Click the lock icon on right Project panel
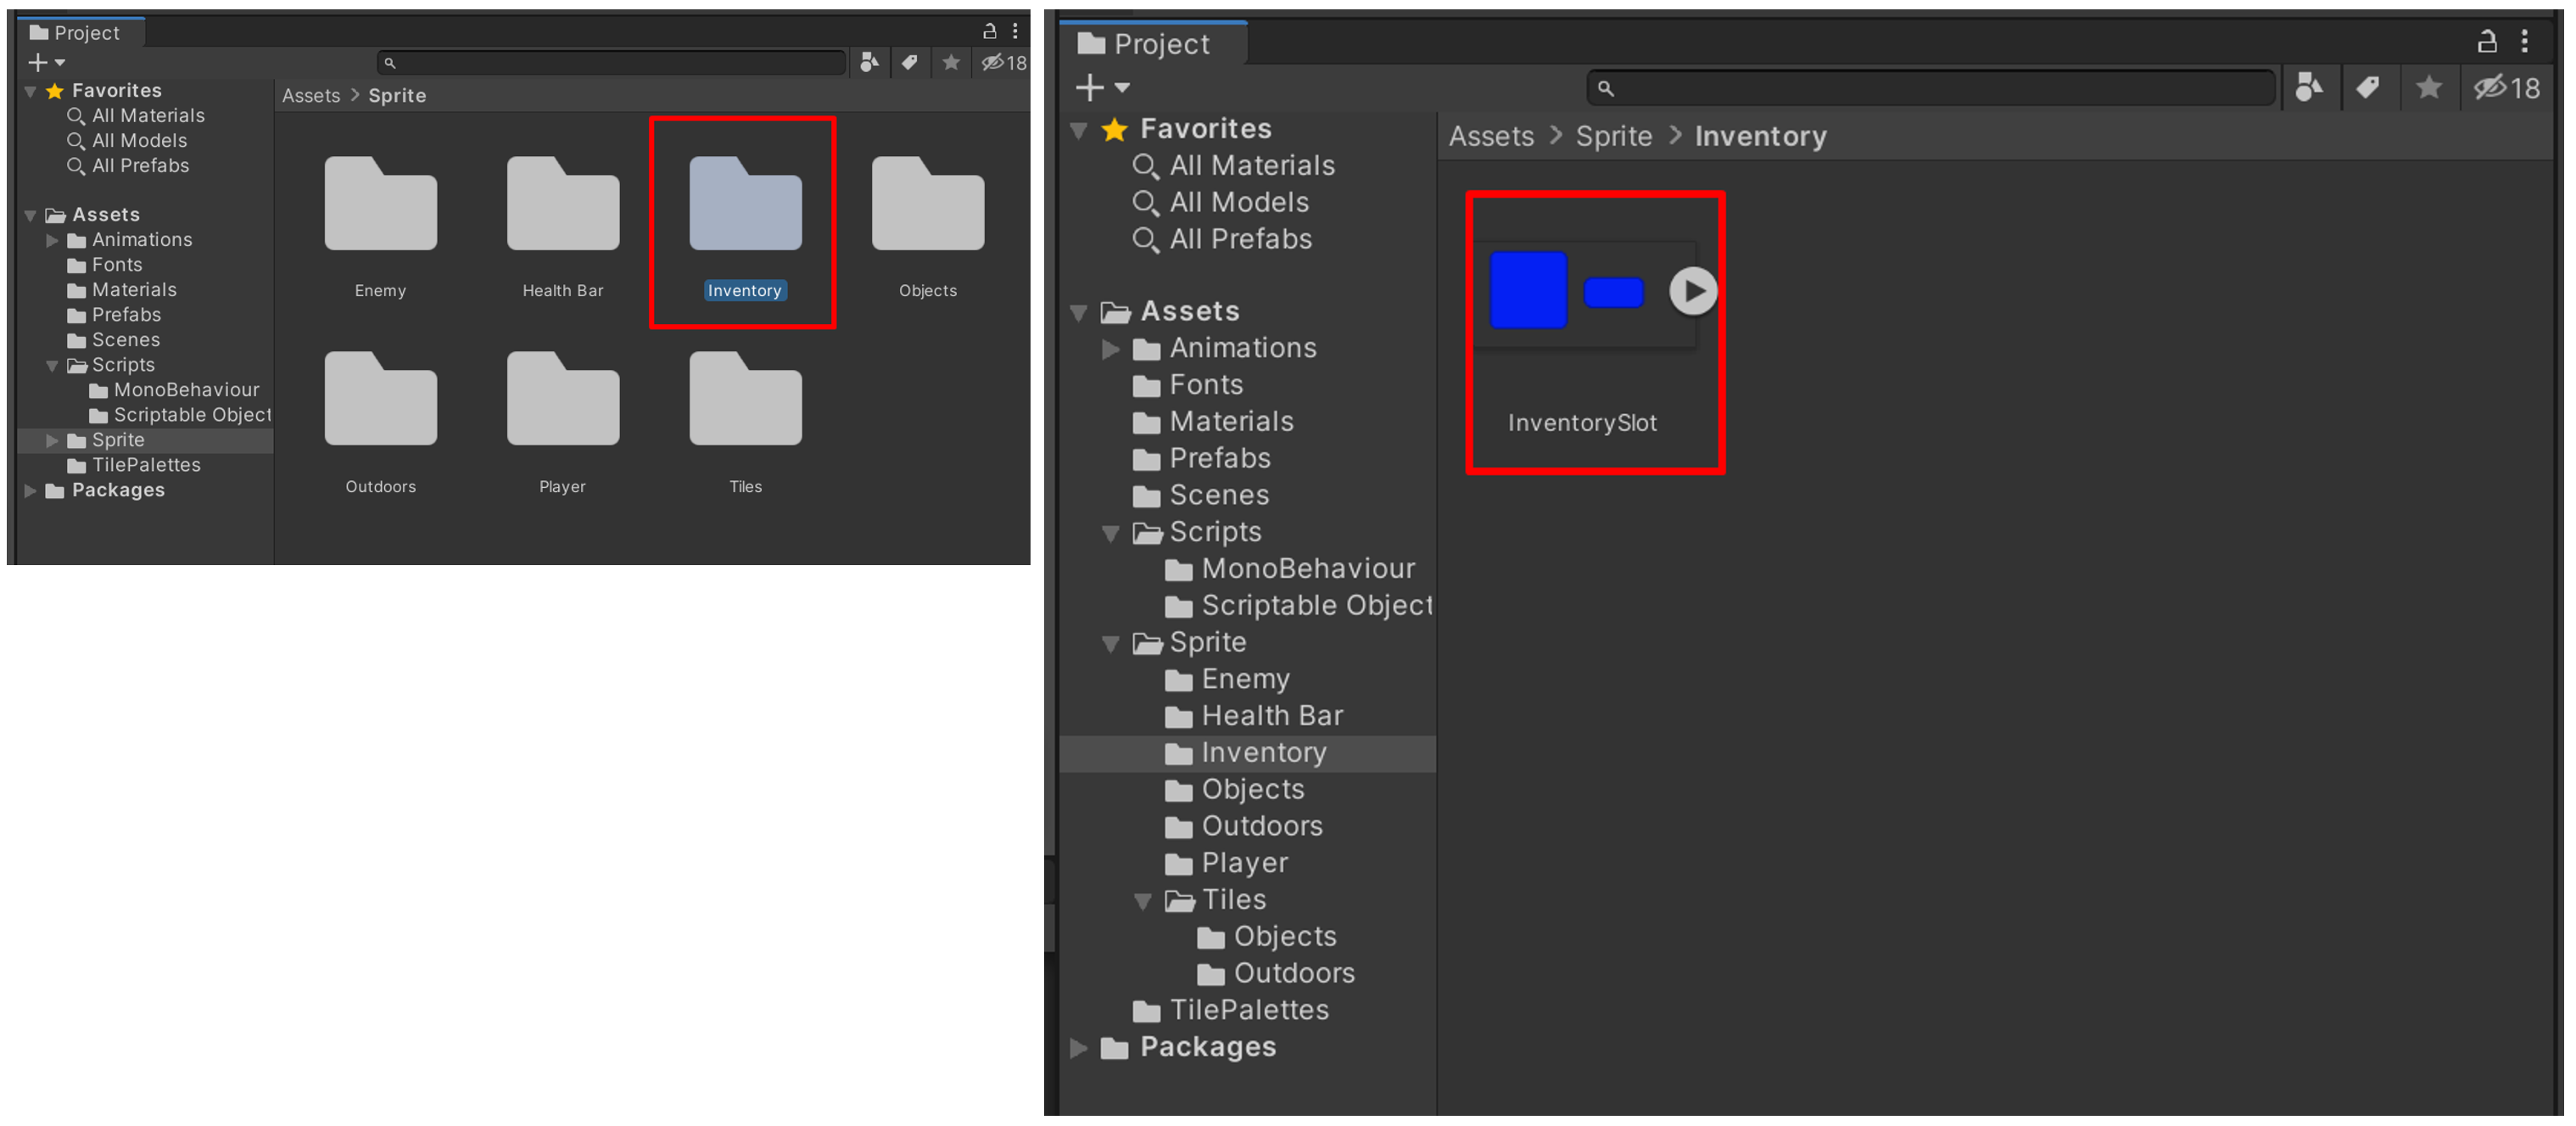The width and height of the screenshot is (2576, 1126). [x=2486, y=41]
